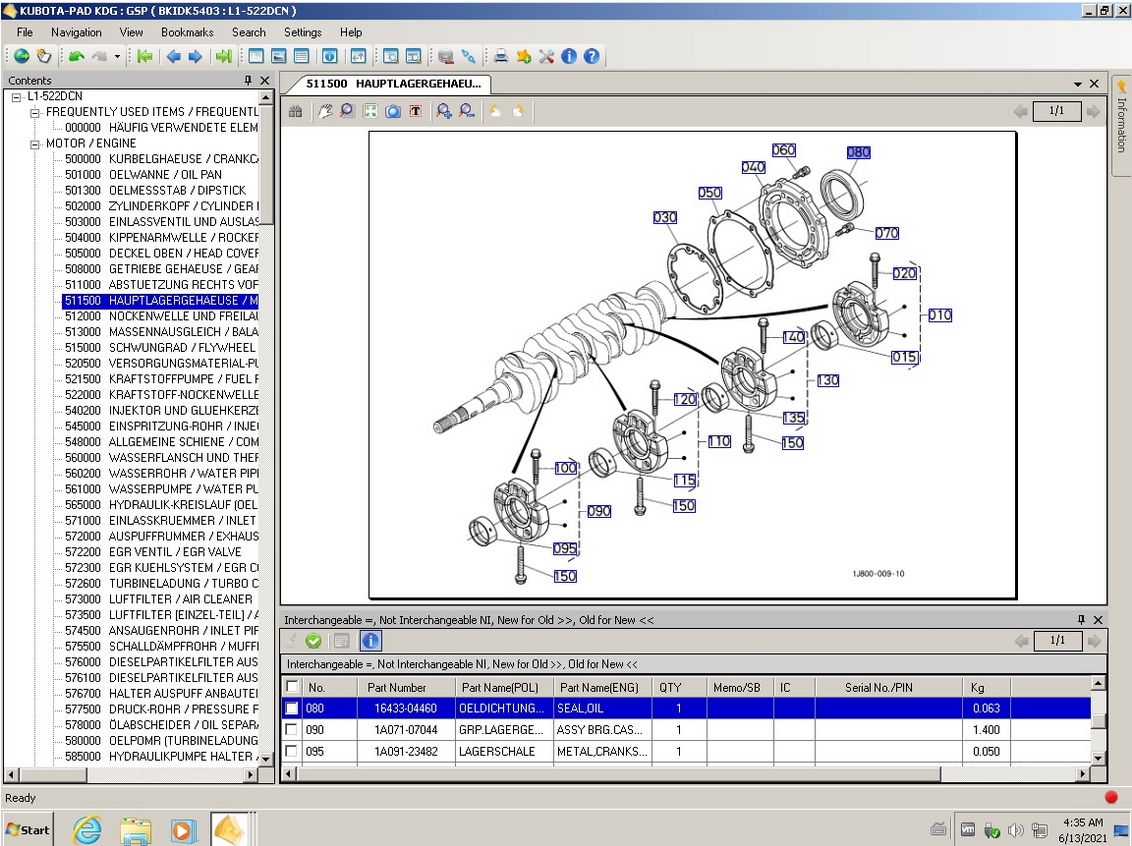Add bookmark using the star plus icon
1132x846 pixels.
(524, 56)
